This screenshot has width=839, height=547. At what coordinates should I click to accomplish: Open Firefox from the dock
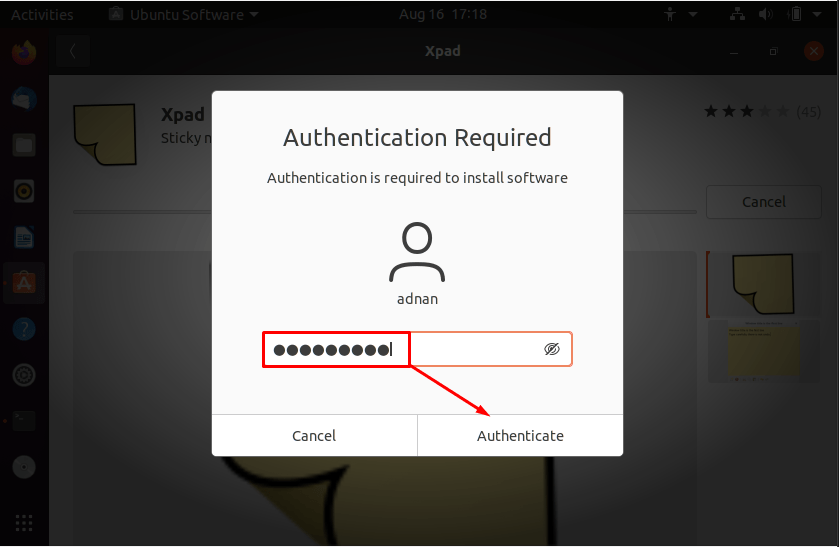point(24,52)
